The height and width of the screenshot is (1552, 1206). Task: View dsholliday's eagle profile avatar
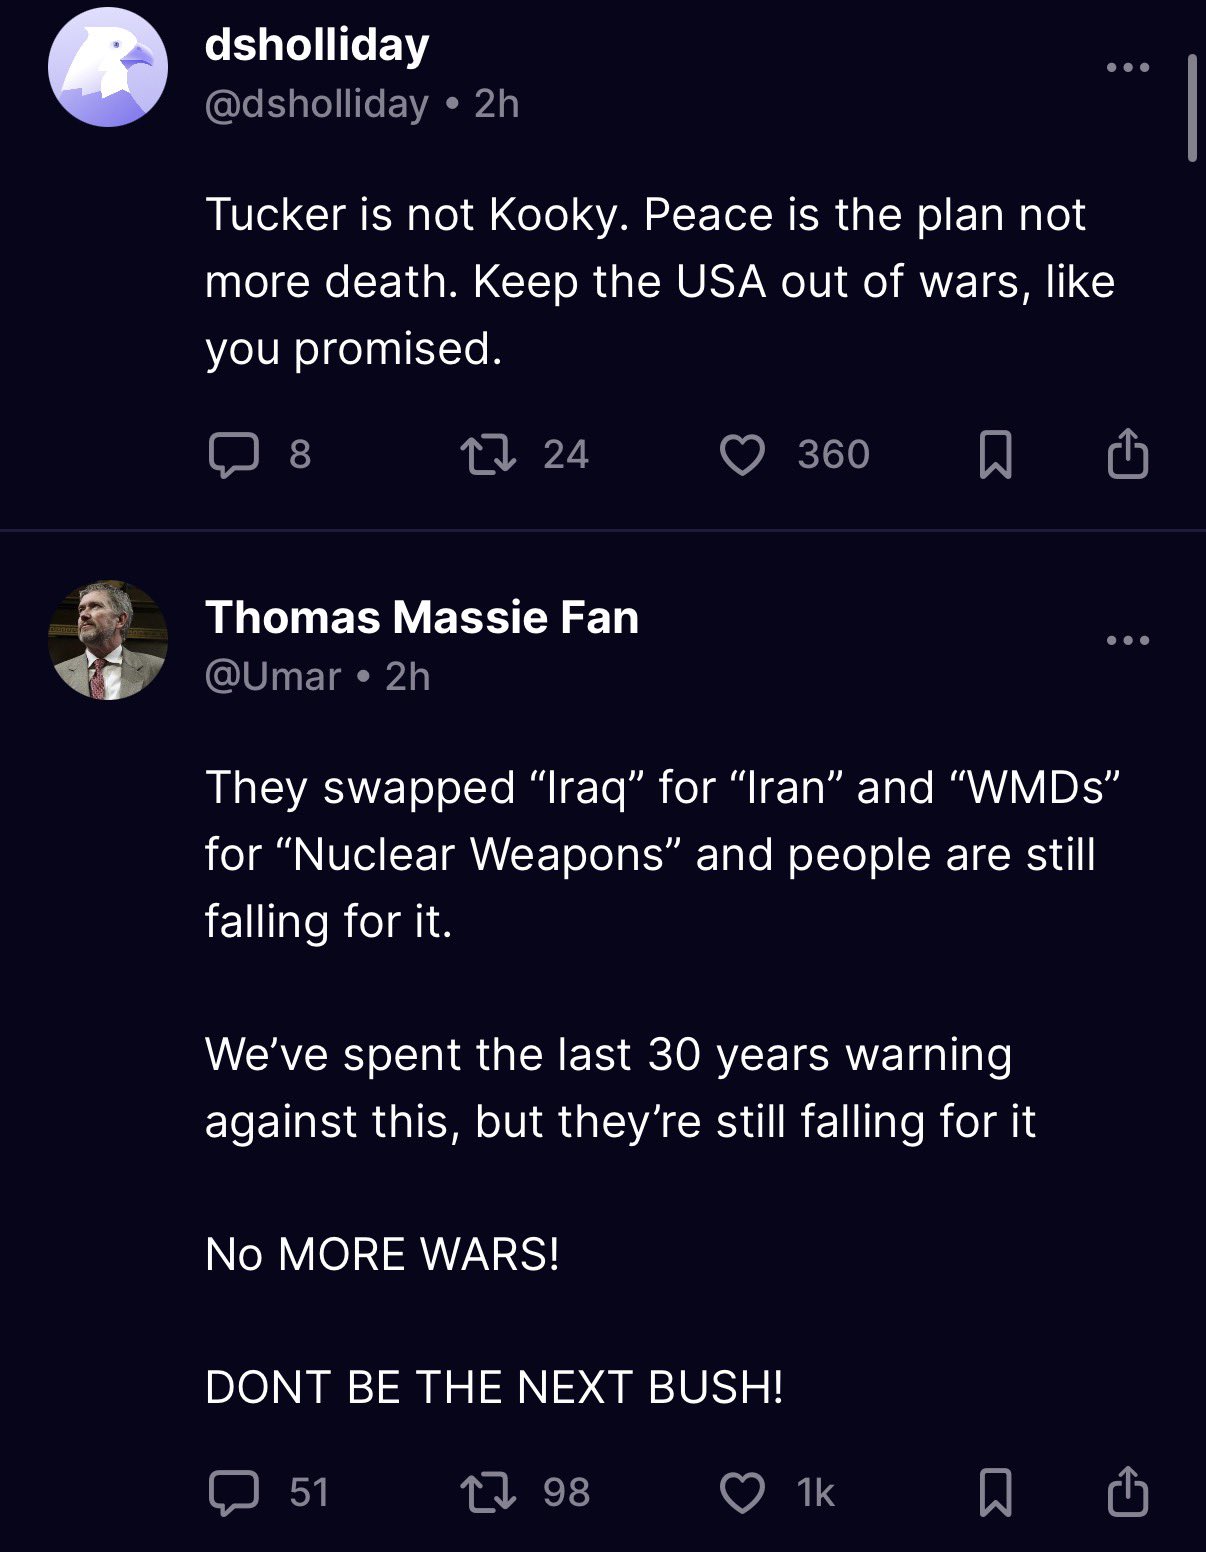[108, 67]
